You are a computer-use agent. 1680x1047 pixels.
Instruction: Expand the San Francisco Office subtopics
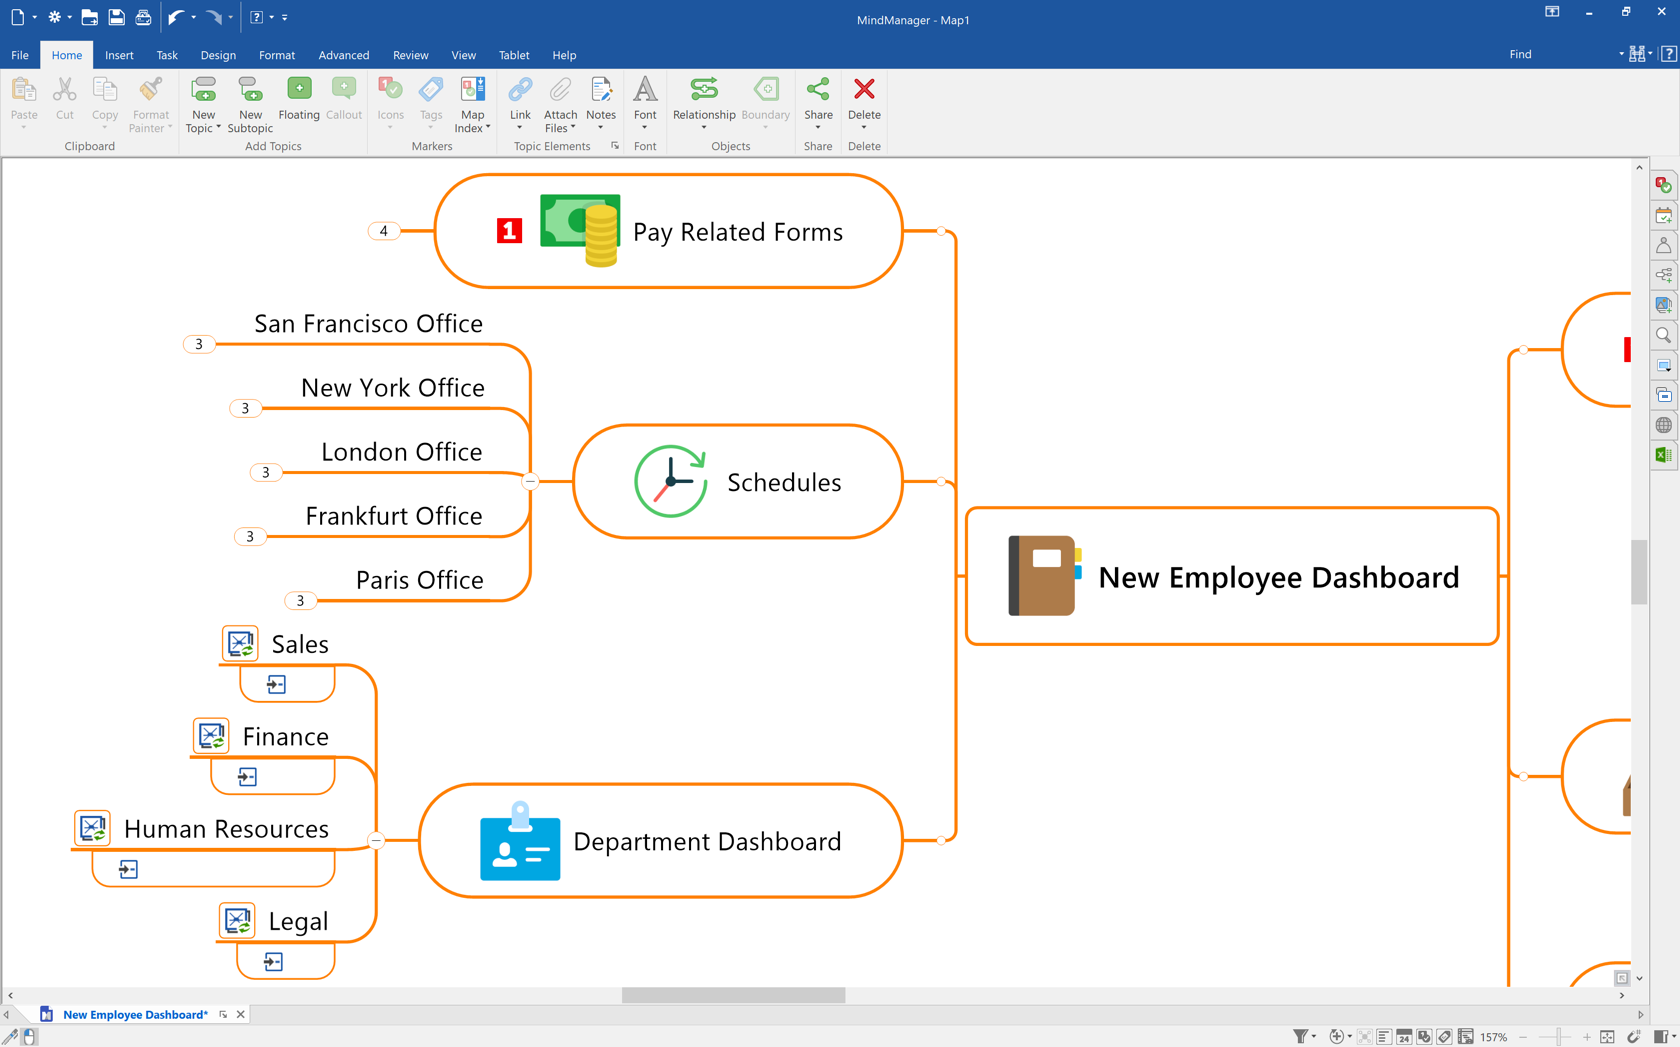[199, 344]
